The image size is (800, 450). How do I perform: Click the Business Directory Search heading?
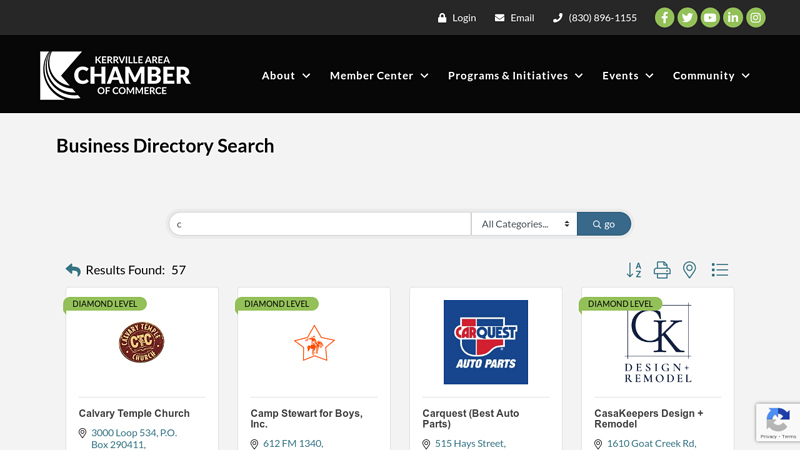tap(165, 146)
